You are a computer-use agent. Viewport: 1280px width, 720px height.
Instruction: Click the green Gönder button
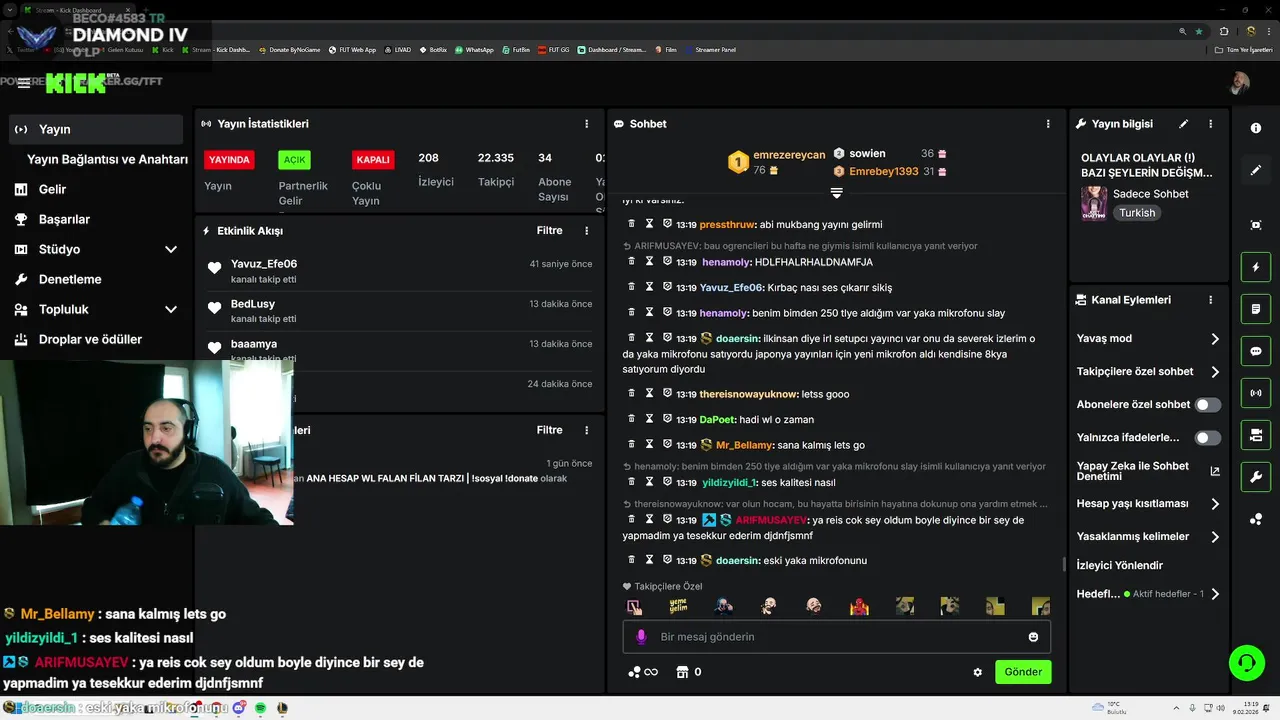click(x=1023, y=672)
